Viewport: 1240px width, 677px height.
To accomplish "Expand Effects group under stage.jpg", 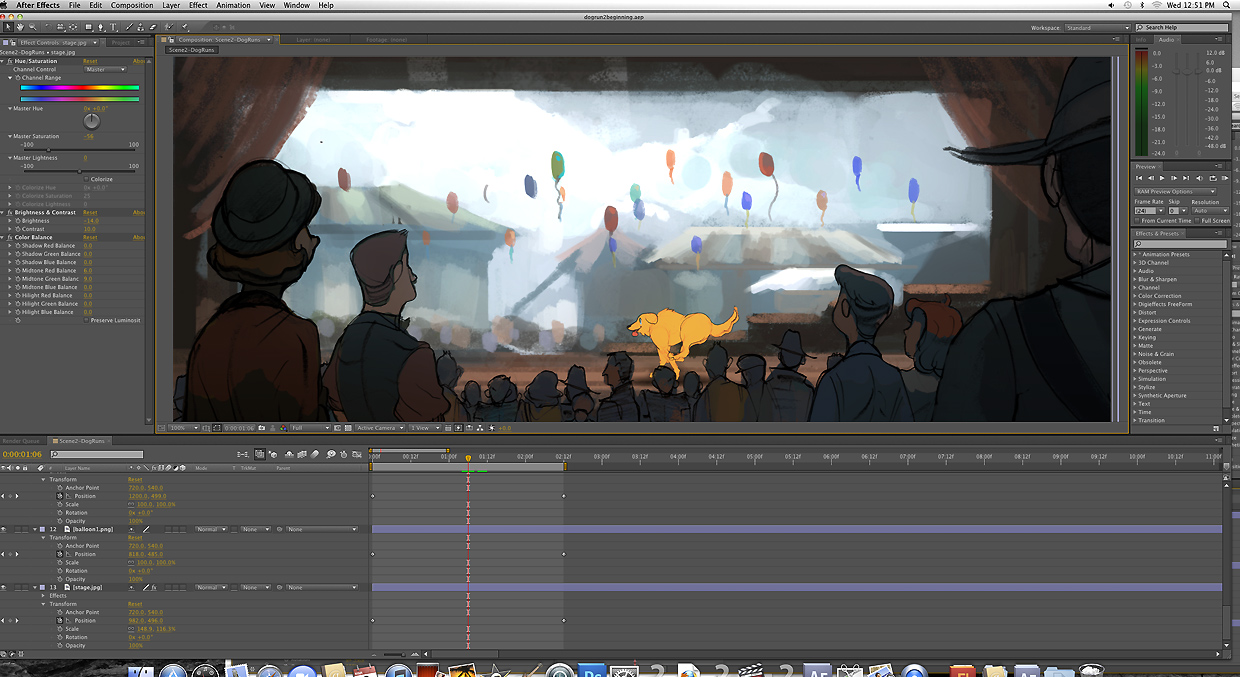I will tap(43, 596).
